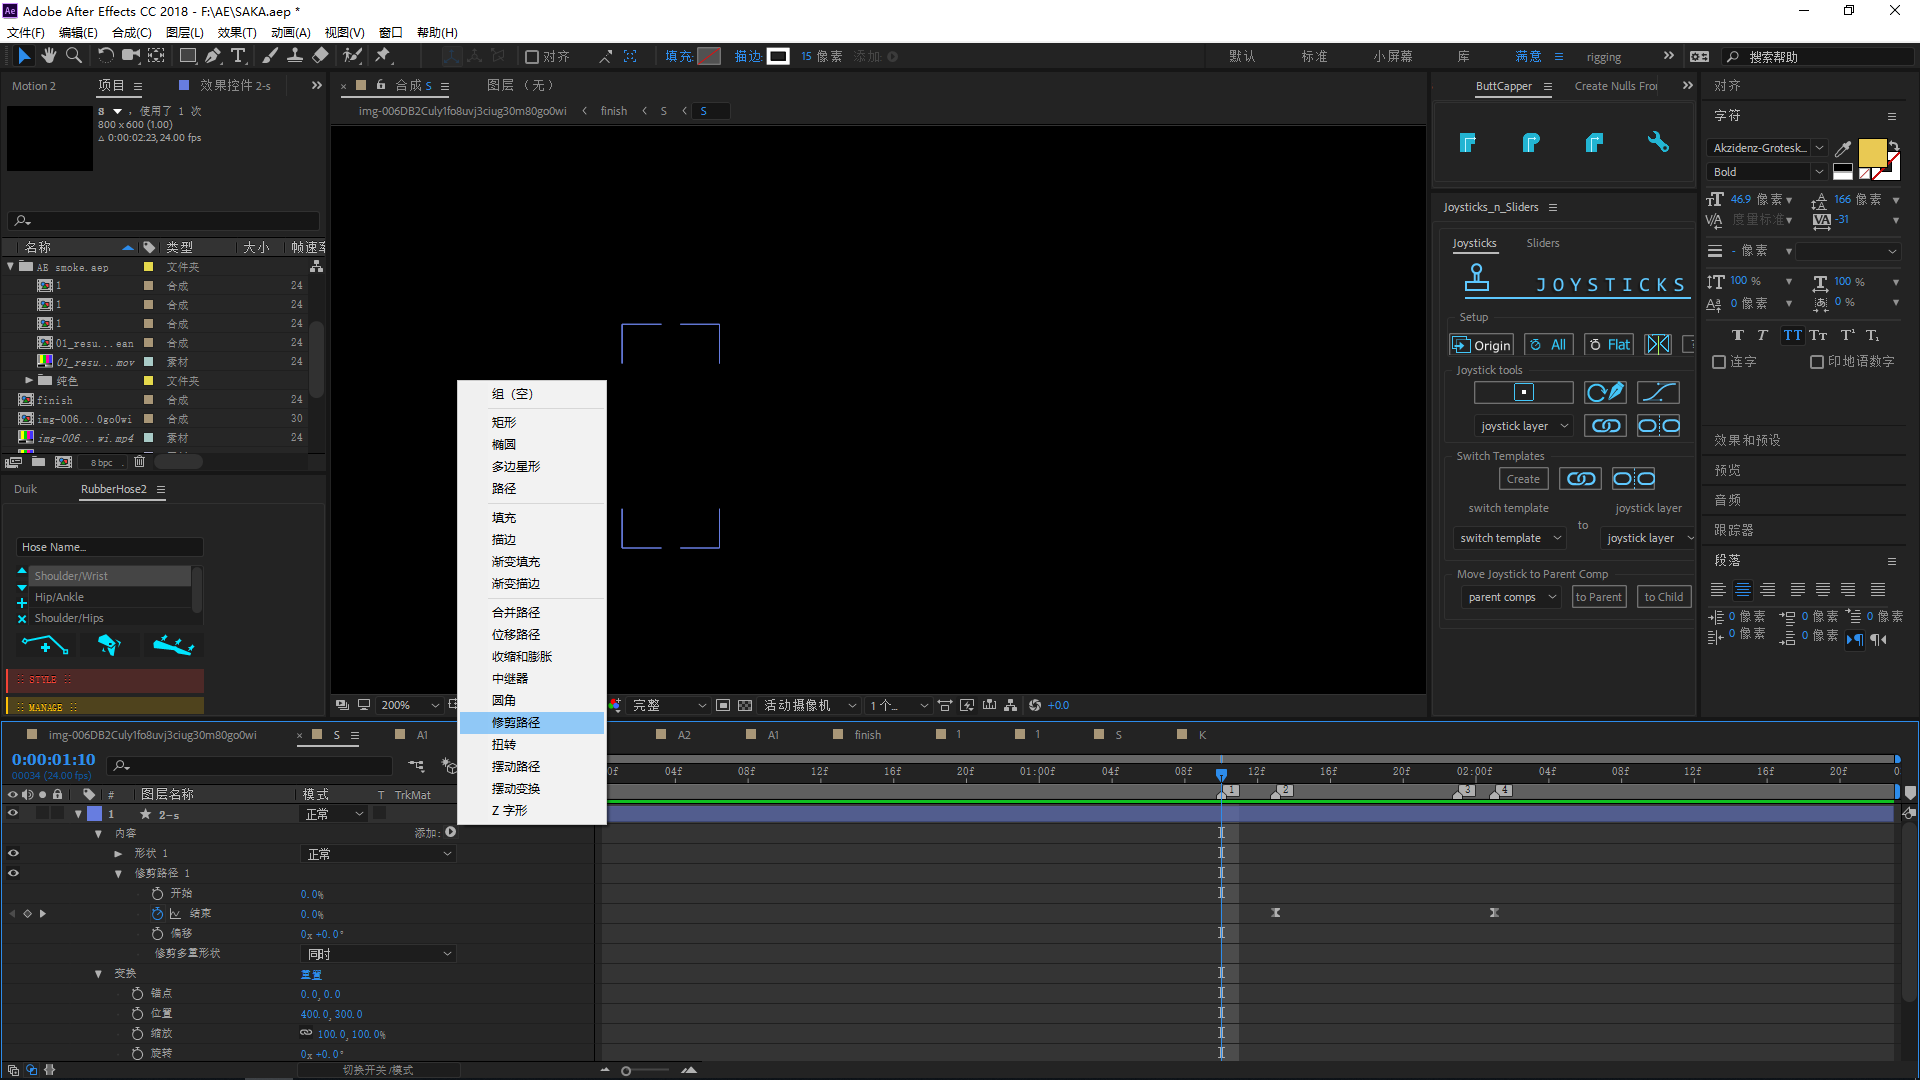This screenshot has width=1920, height=1080.
Task: Open the stroke color swatch
Action: [x=779, y=57]
